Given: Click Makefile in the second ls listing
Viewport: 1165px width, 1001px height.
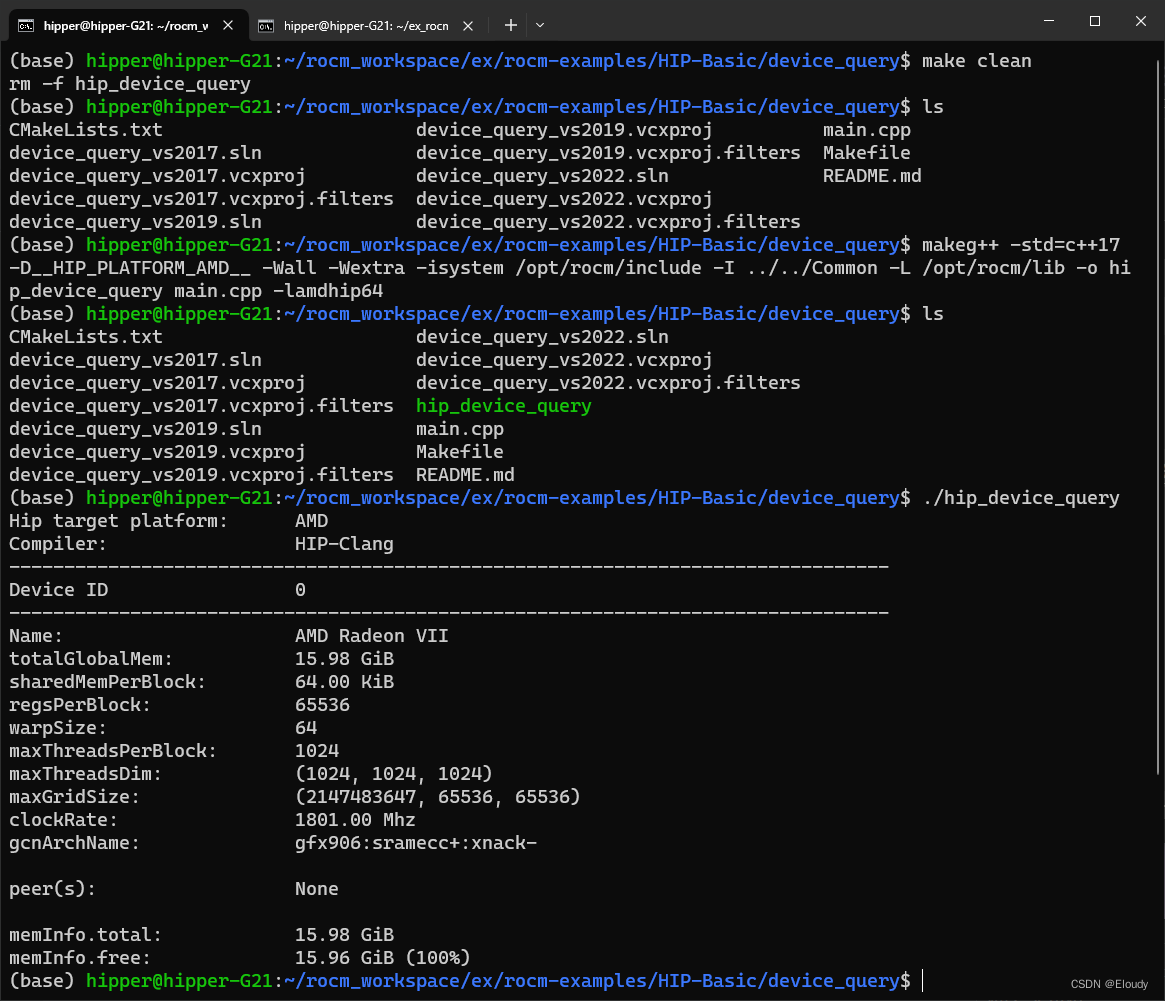Looking at the screenshot, I should (460, 452).
